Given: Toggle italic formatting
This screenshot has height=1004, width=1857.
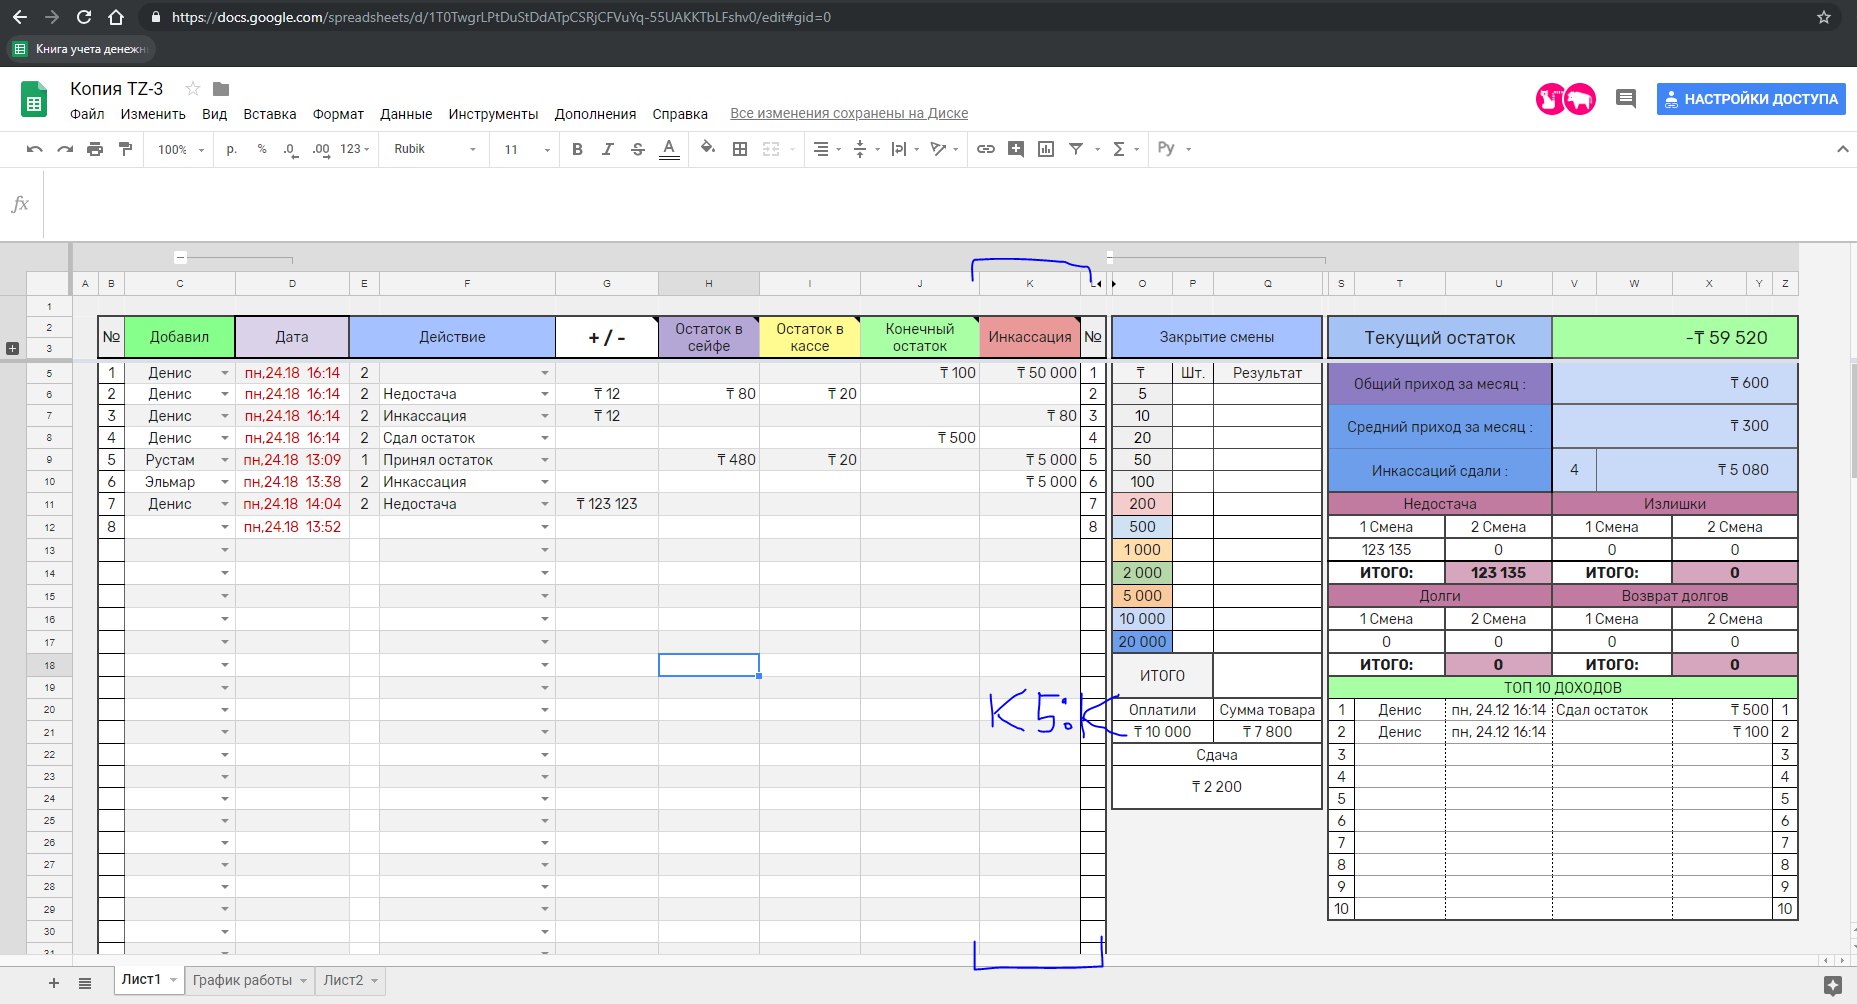Looking at the screenshot, I should [x=607, y=149].
